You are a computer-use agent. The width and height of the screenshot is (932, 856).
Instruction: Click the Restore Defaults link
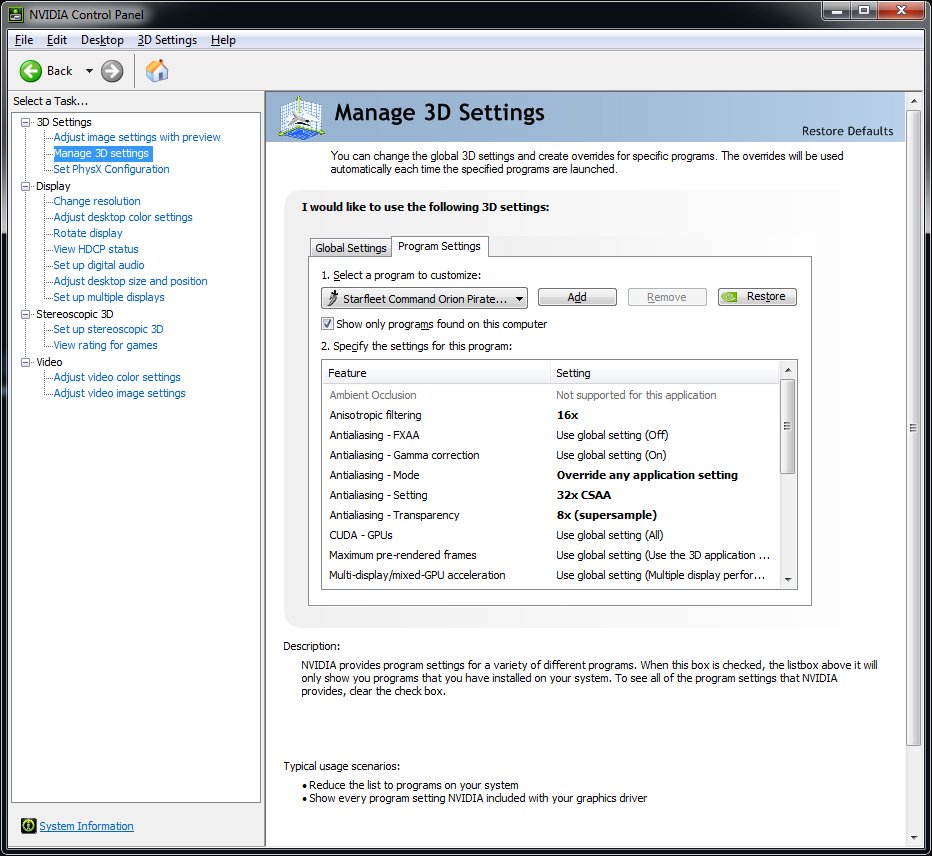click(847, 131)
